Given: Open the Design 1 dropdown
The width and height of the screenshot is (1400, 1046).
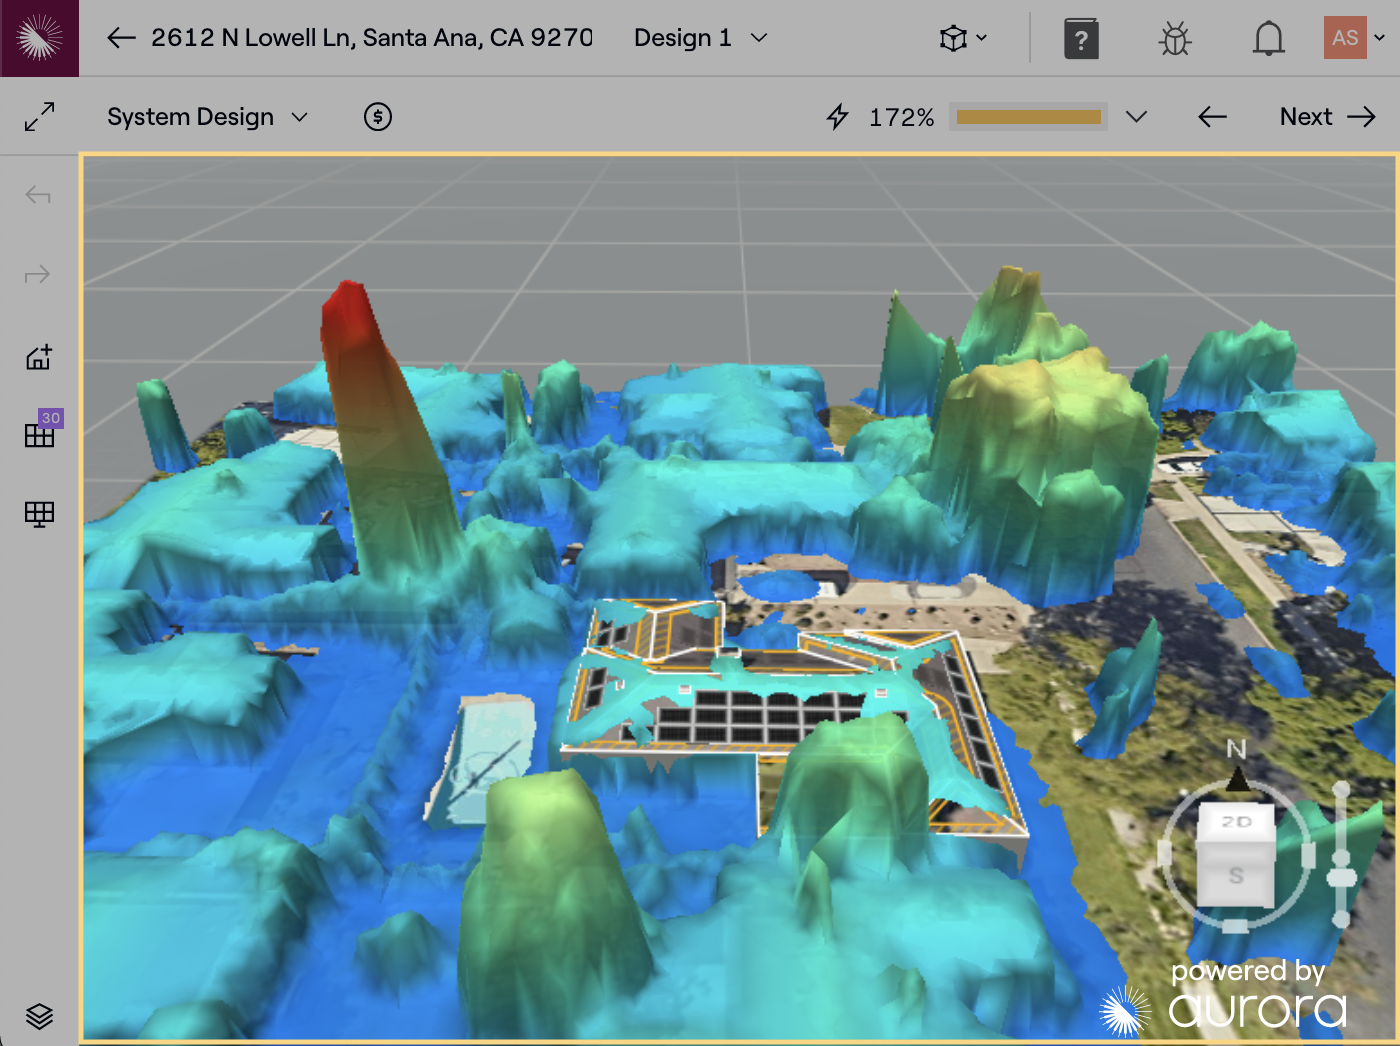Looking at the screenshot, I should coord(700,38).
